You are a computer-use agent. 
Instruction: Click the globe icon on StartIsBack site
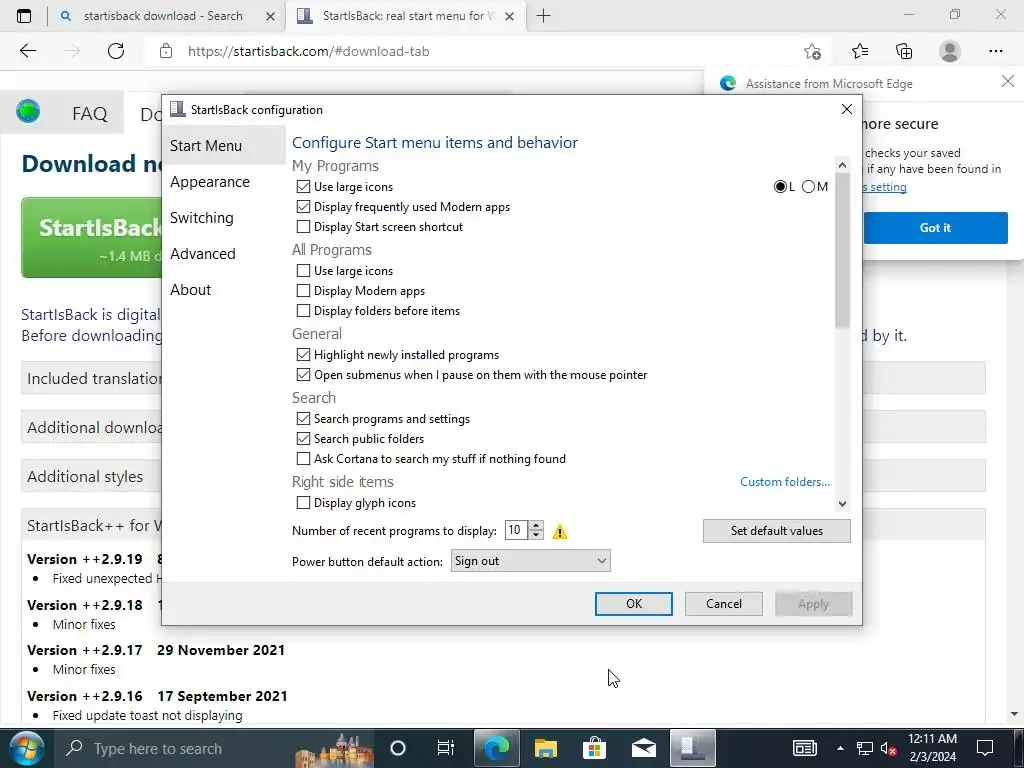pos(28,112)
